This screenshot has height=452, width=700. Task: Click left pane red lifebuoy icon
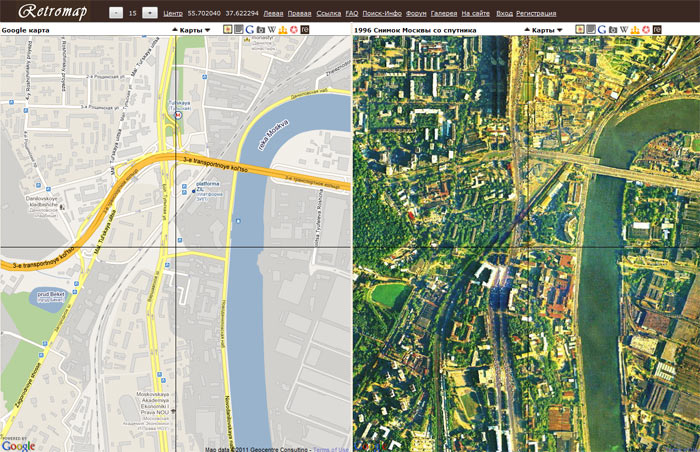tap(294, 29)
